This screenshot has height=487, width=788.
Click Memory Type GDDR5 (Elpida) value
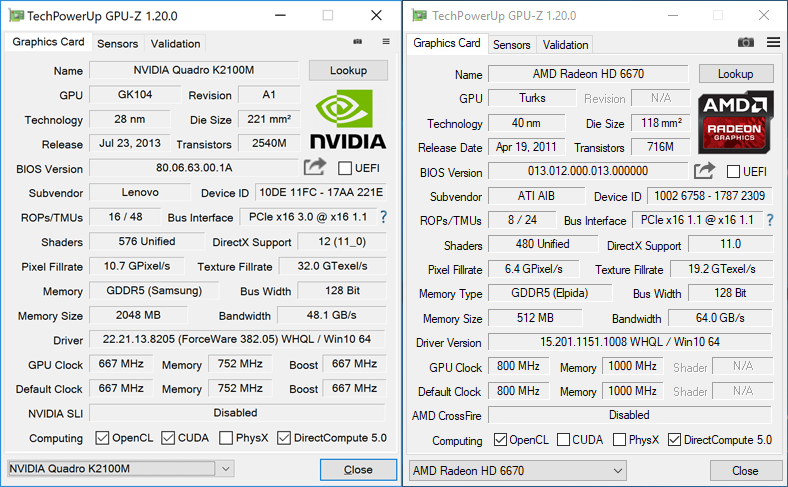[550, 293]
